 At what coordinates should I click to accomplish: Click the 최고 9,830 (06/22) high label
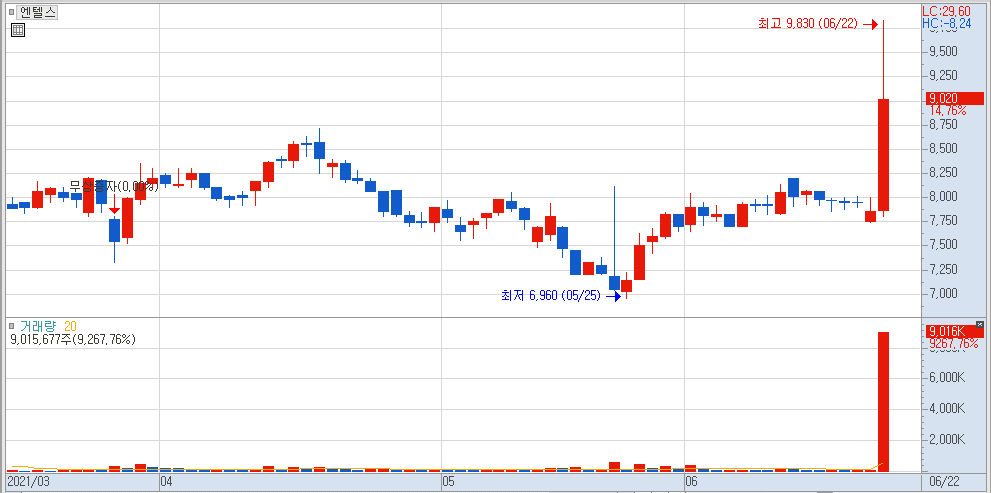(809, 24)
